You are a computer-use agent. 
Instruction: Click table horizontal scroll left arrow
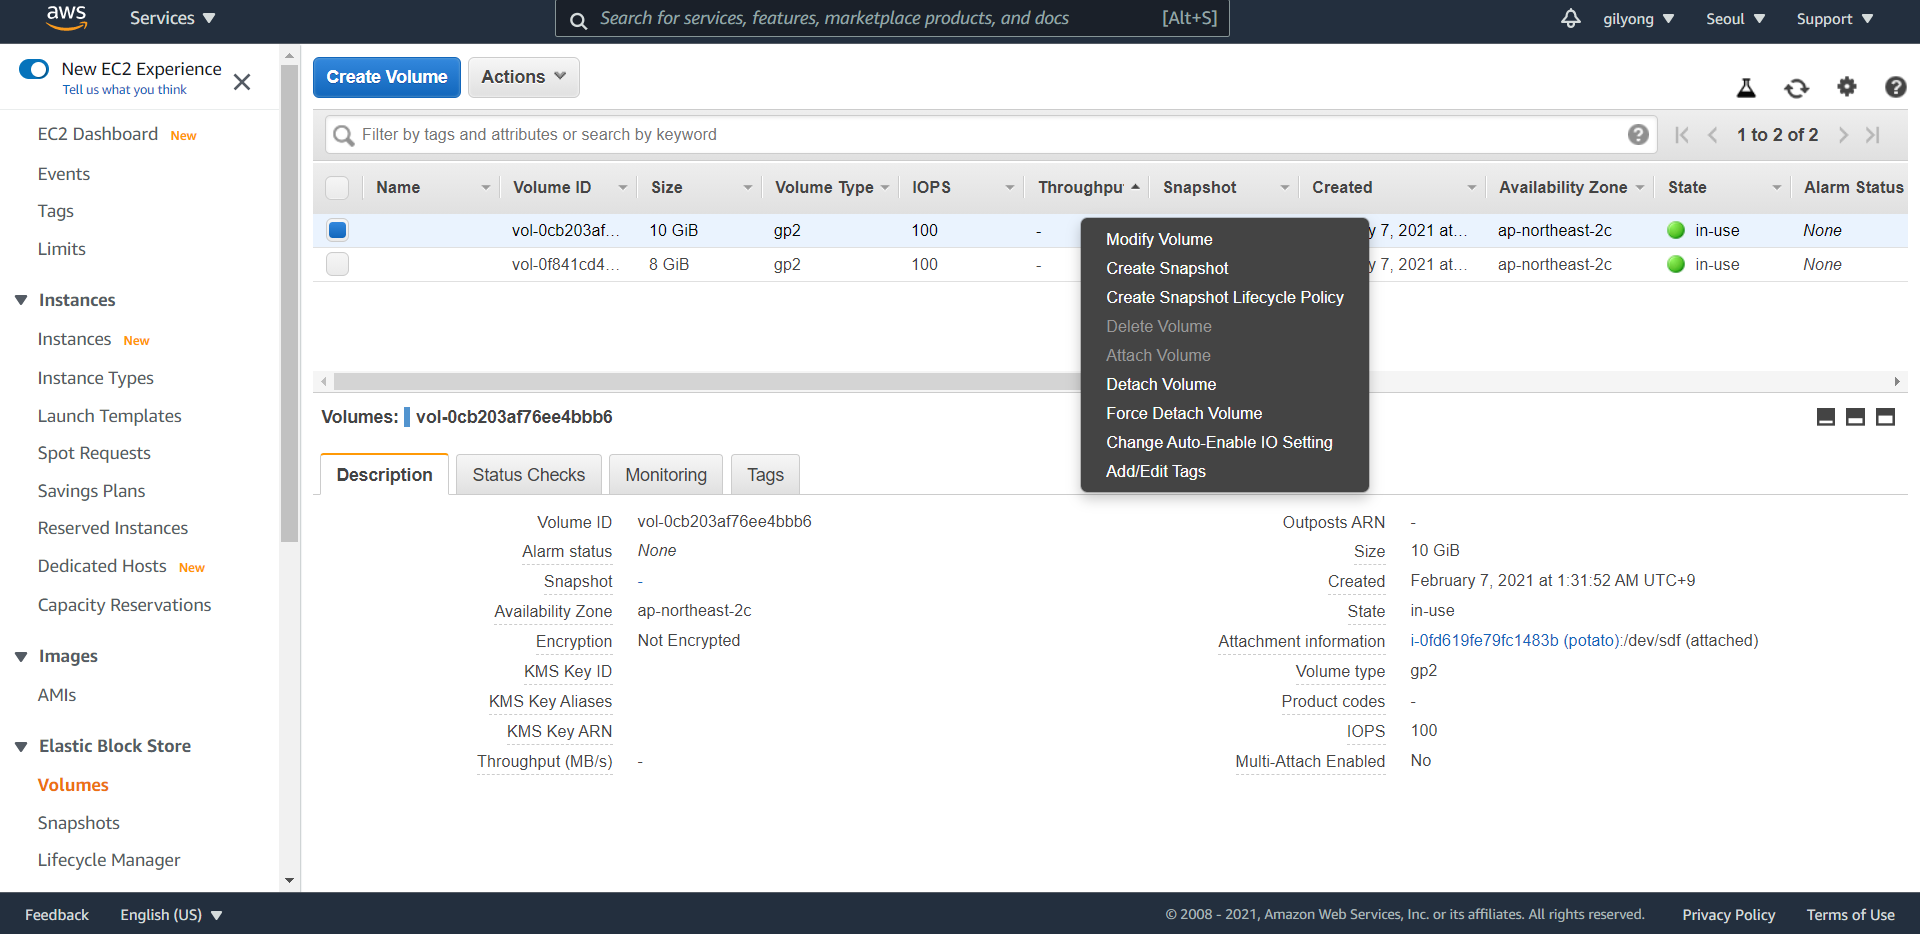click(323, 382)
